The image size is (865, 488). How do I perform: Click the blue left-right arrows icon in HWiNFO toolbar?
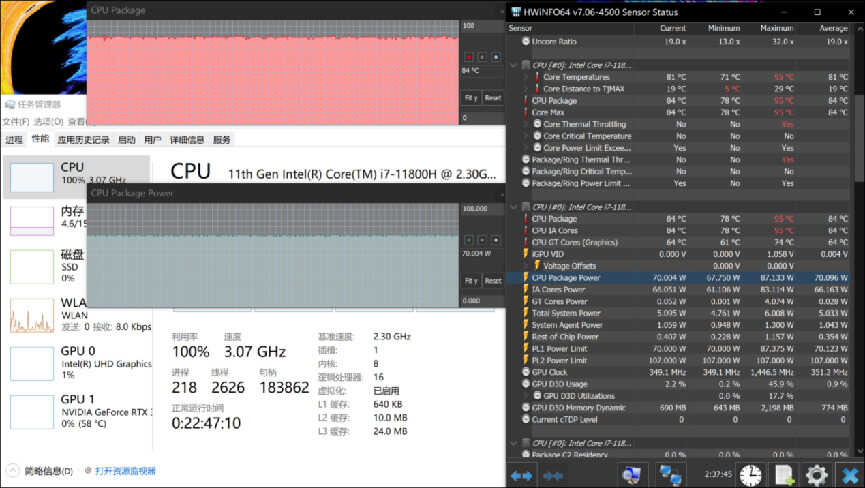click(521, 475)
